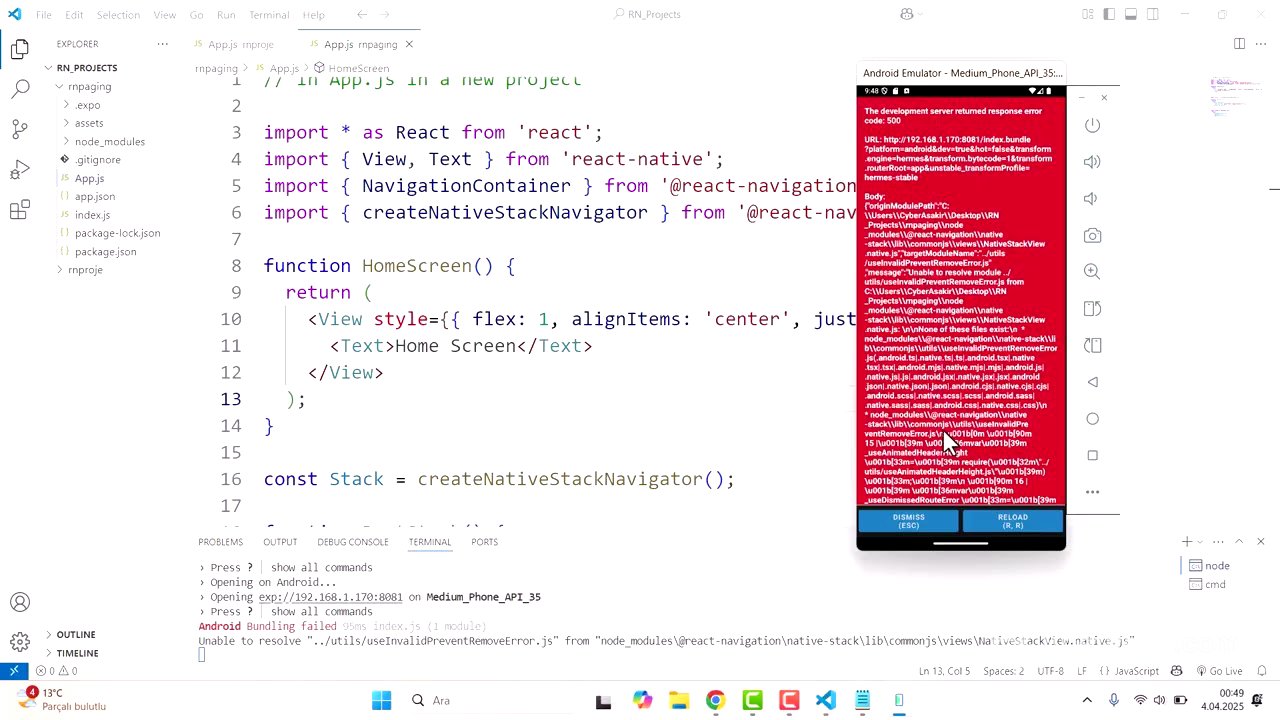Click the emulator Overview square button
This screenshot has height=720, width=1280.
(1092, 455)
